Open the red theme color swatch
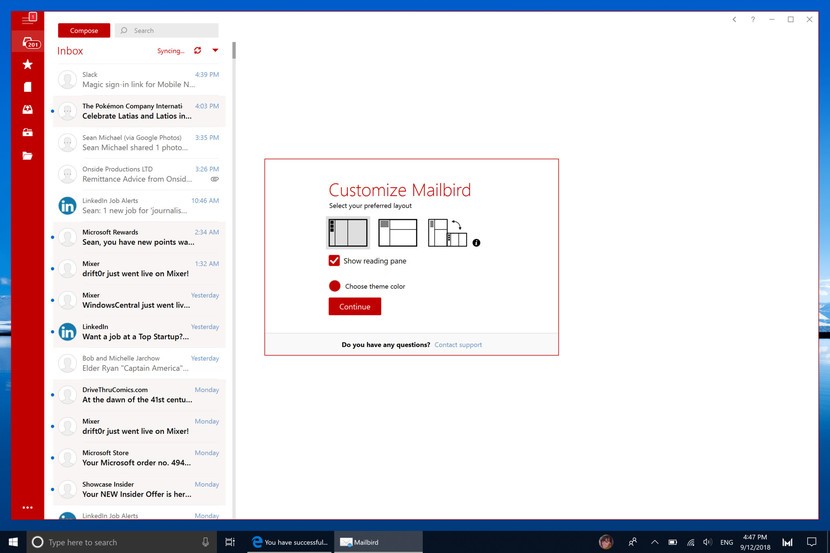This screenshot has width=830, height=553. pyautogui.click(x=335, y=286)
